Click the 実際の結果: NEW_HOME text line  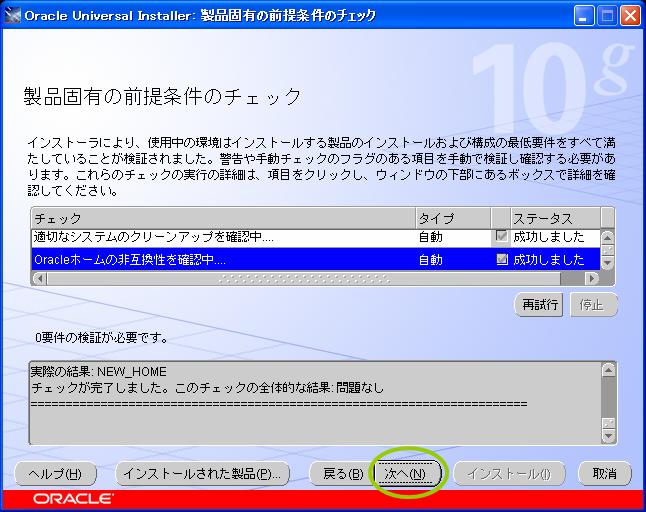(x=98, y=372)
